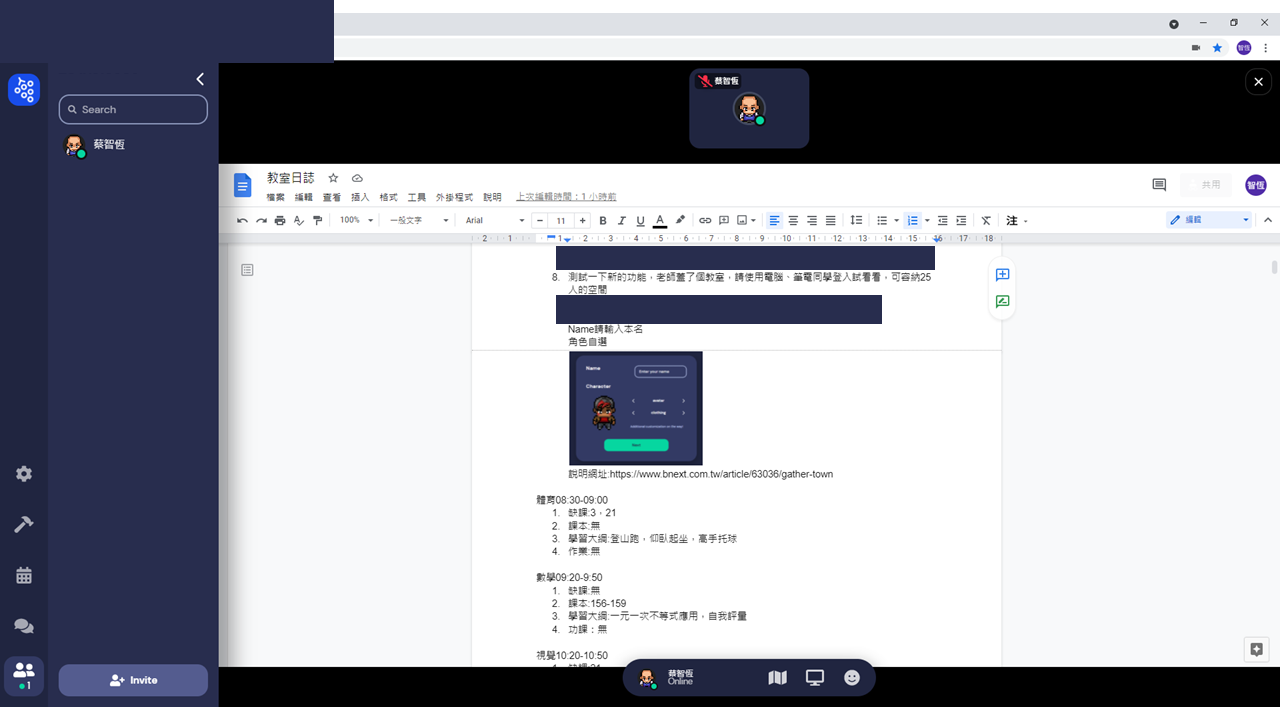This screenshot has width=1280, height=707.
Task: Redo the last edit
Action: [x=261, y=220]
